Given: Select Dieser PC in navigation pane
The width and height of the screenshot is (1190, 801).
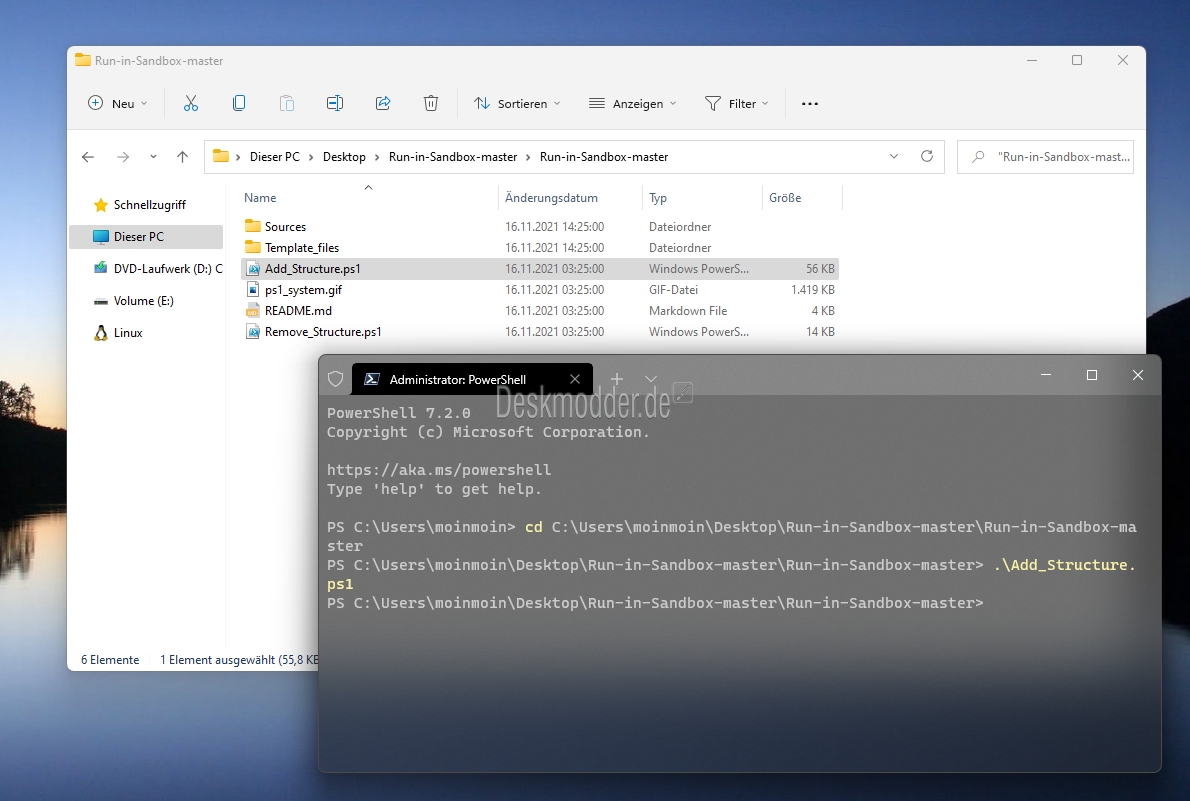Looking at the screenshot, I should [x=146, y=237].
